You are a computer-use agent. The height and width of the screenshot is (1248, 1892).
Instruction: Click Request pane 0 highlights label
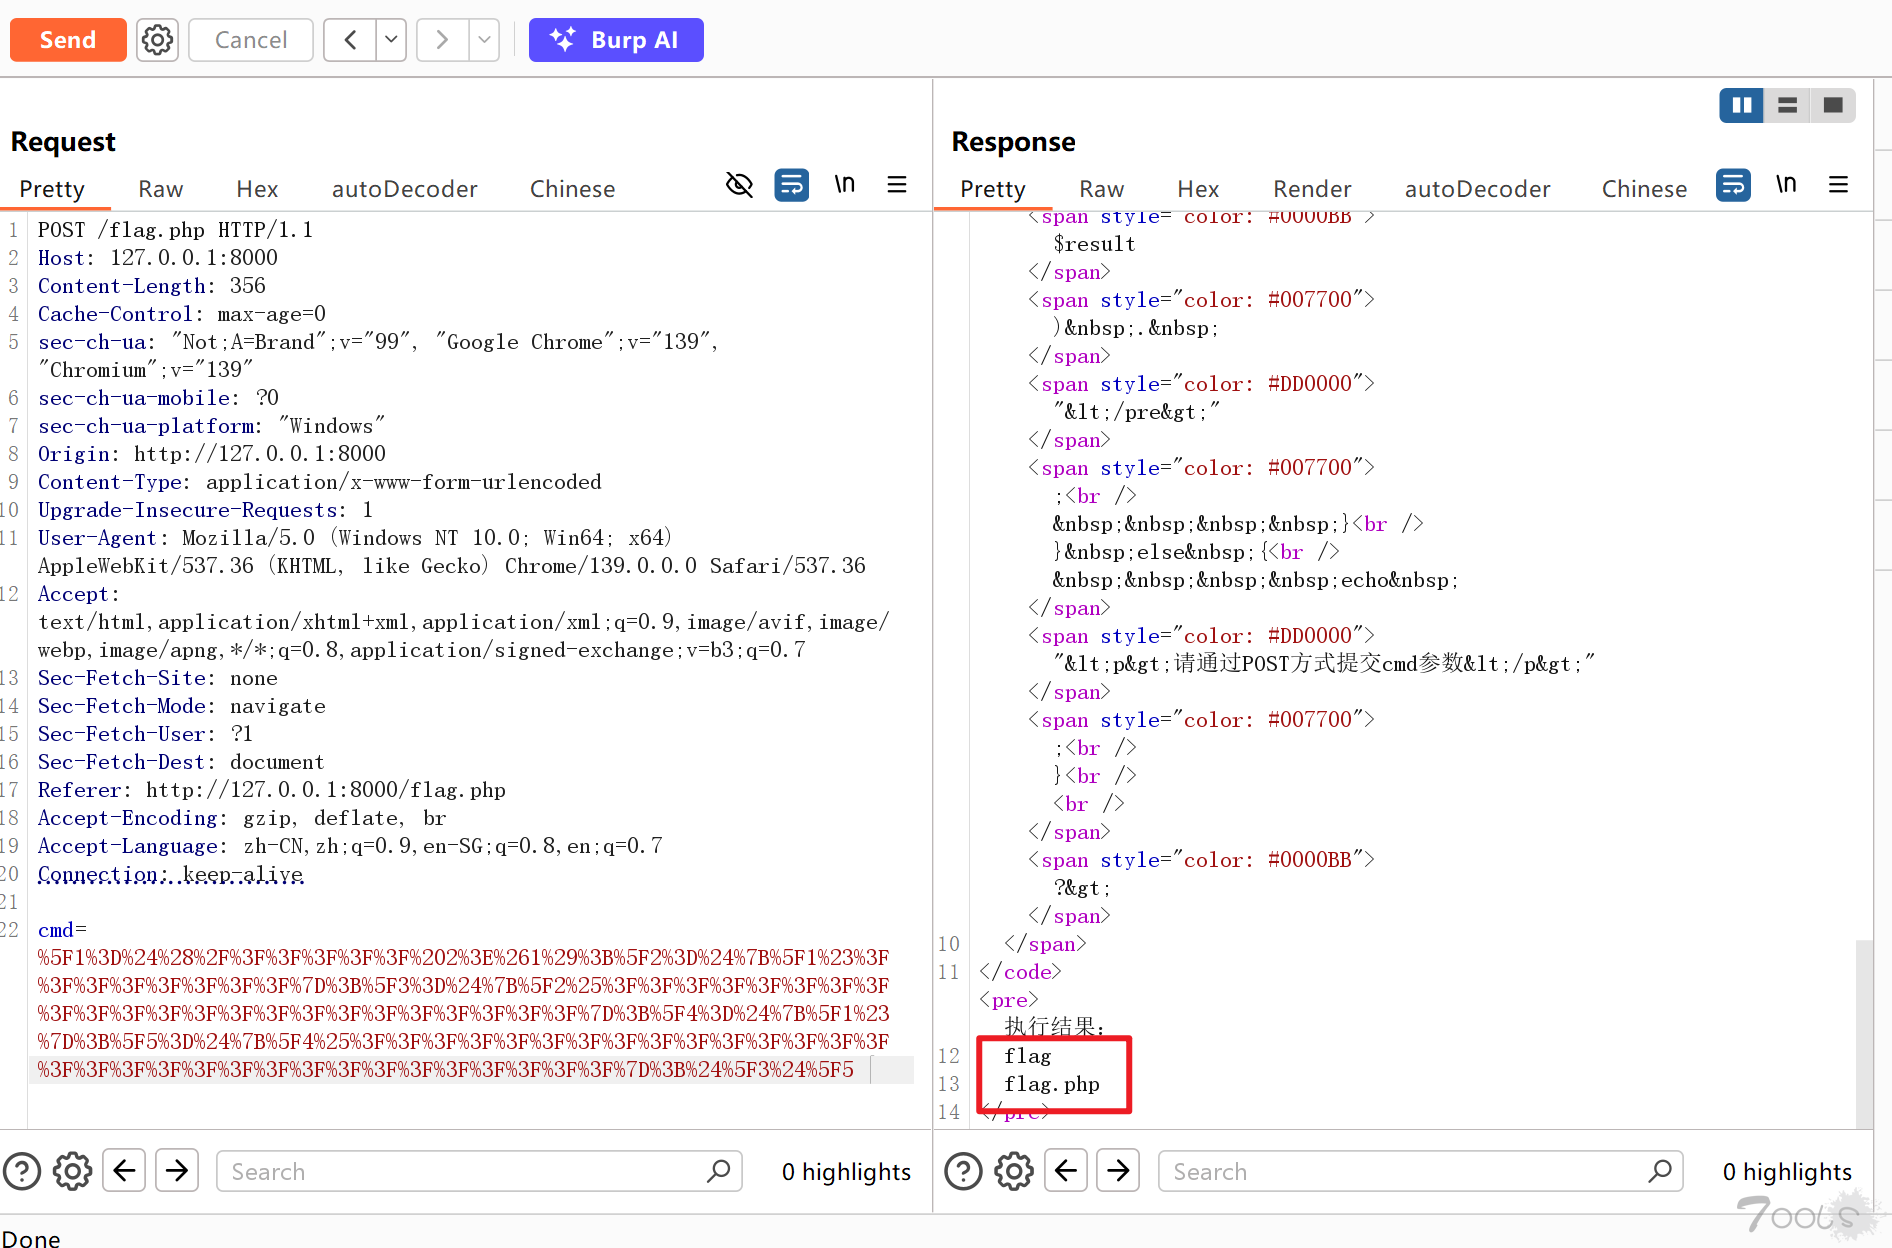point(846,1171)
